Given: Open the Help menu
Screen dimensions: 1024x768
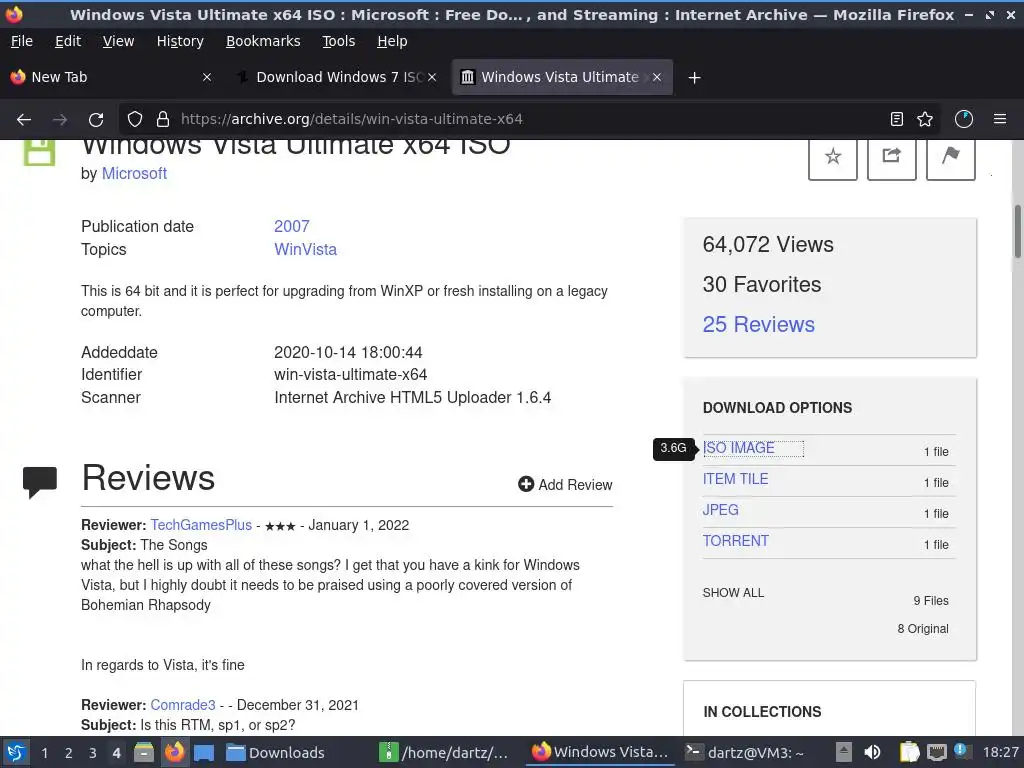Looking at the screenshot, I should [392, 41].
